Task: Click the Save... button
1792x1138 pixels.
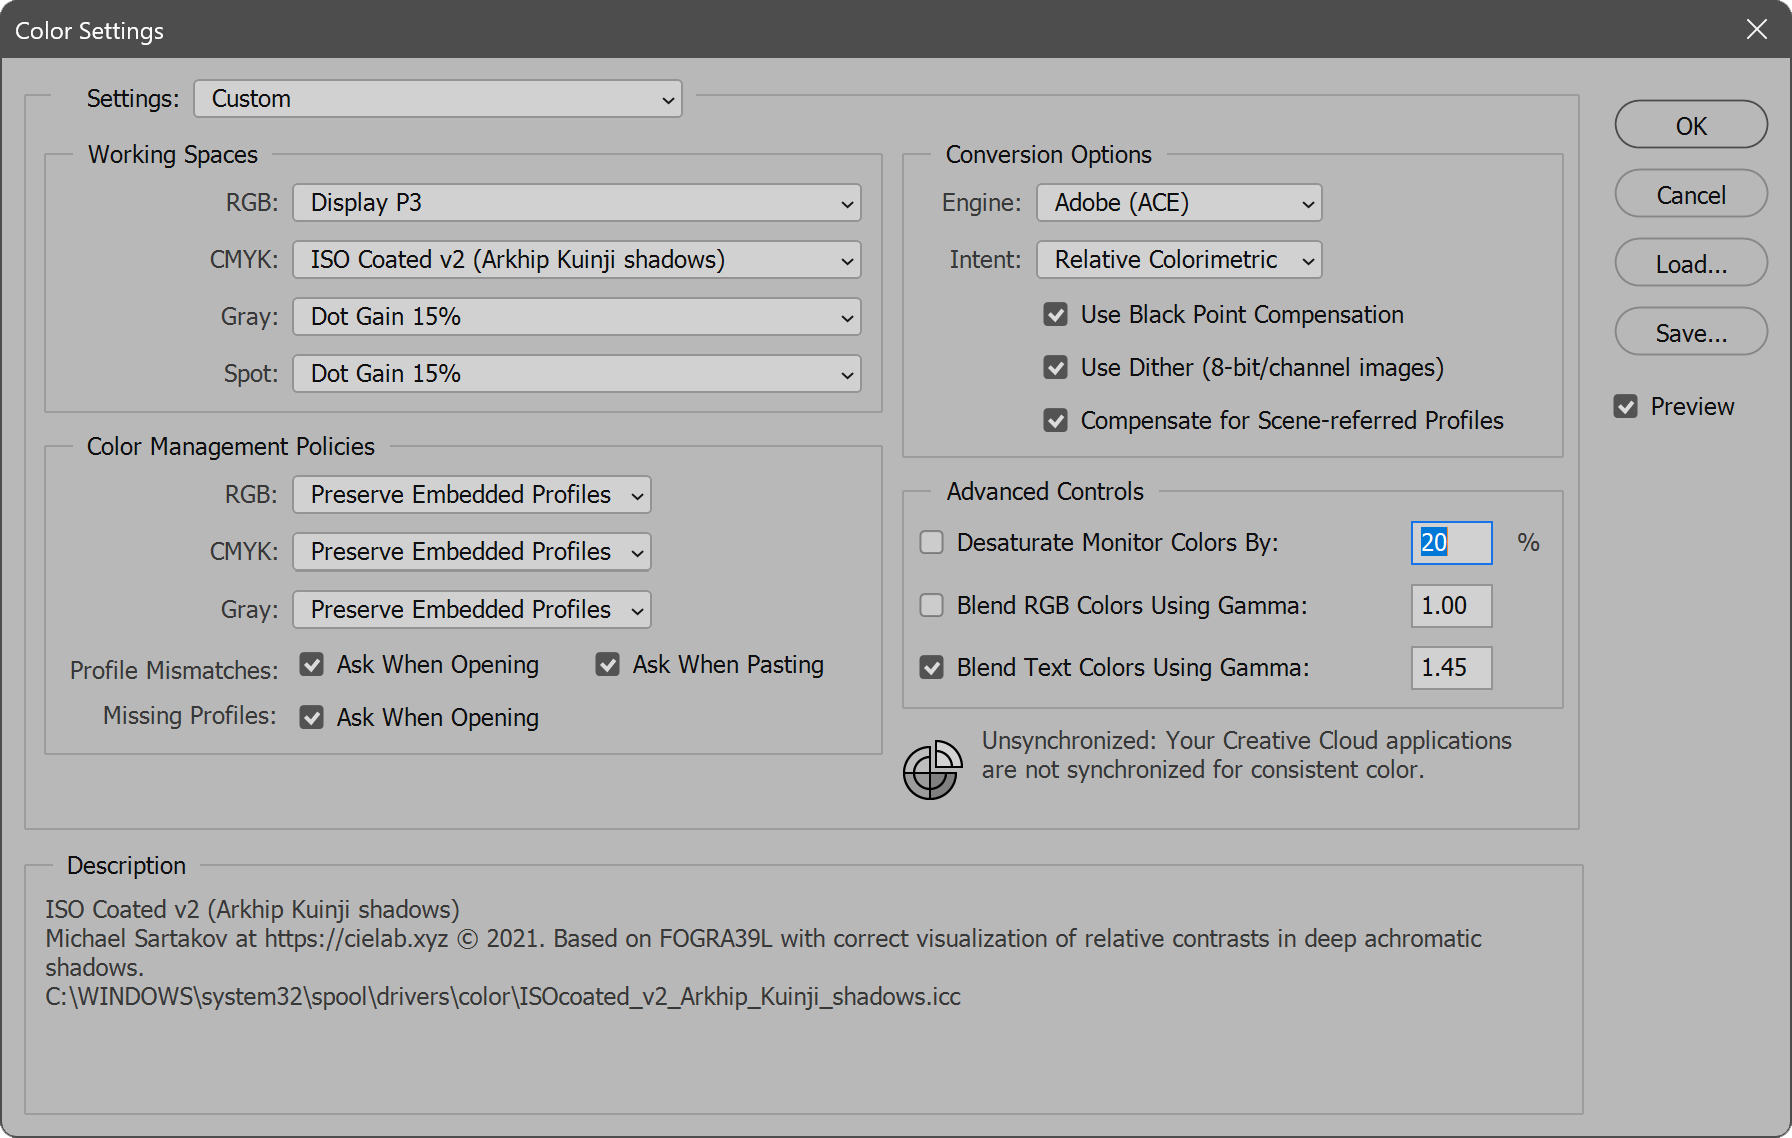Action: pyautogui.click(x=1691, y=333)
